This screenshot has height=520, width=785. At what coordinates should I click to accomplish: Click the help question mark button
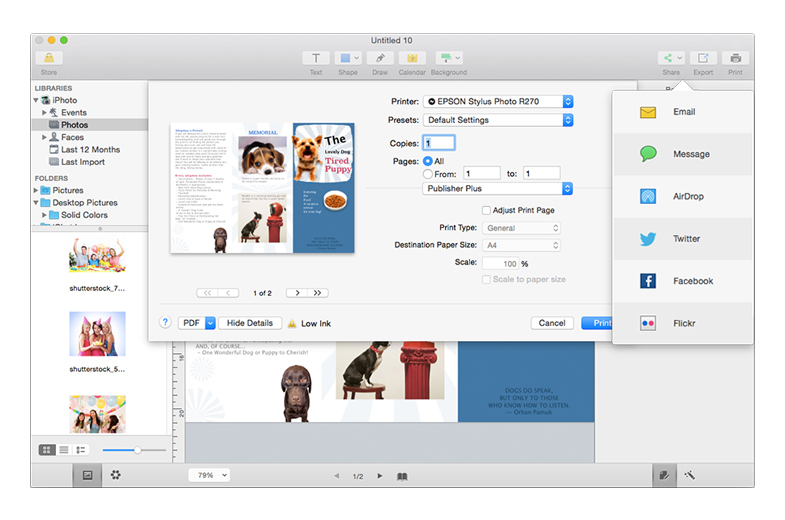(x=165, y=323)
